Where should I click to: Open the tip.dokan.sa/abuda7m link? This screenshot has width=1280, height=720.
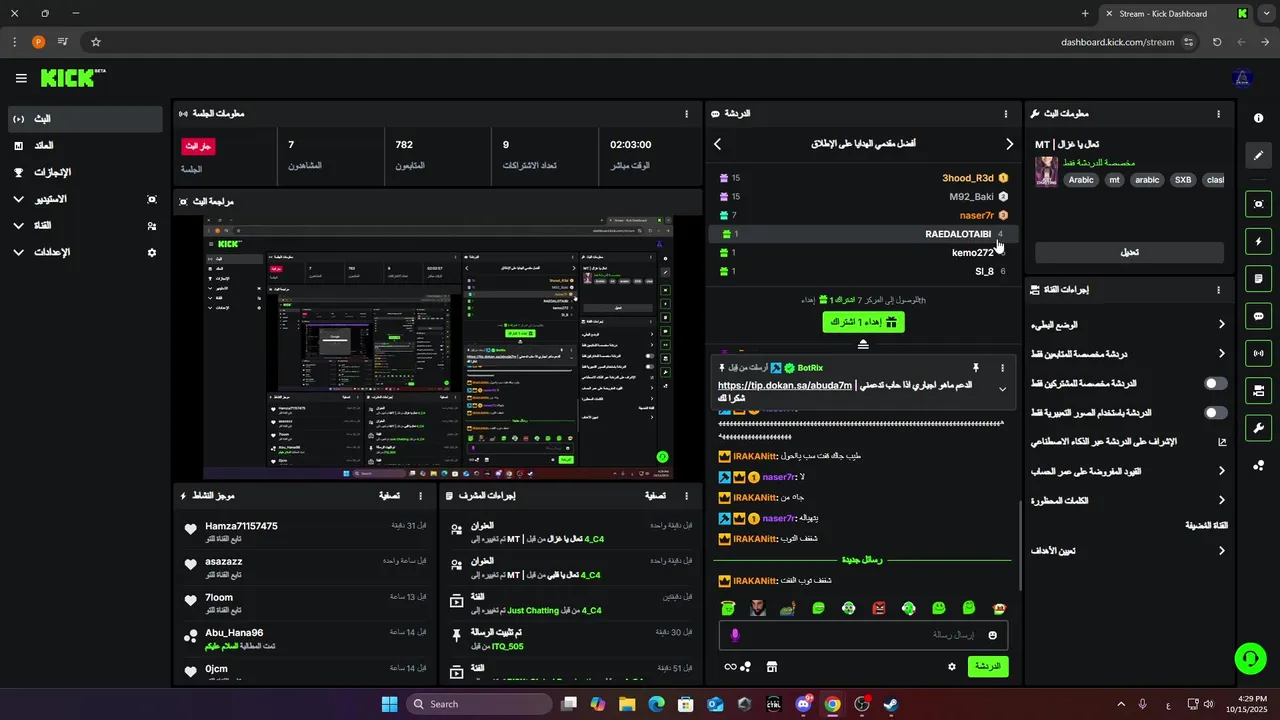(x=785, y=385)
